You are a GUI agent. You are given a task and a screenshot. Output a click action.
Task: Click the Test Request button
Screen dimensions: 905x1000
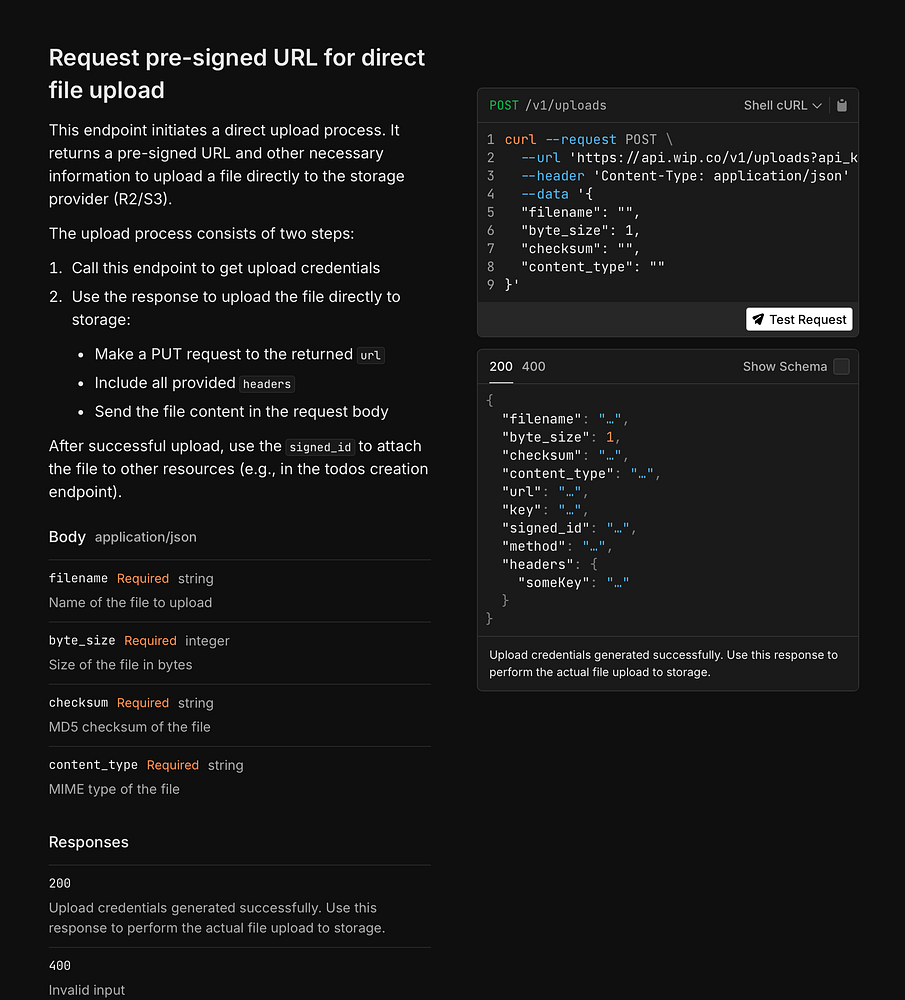click(799, 319)
